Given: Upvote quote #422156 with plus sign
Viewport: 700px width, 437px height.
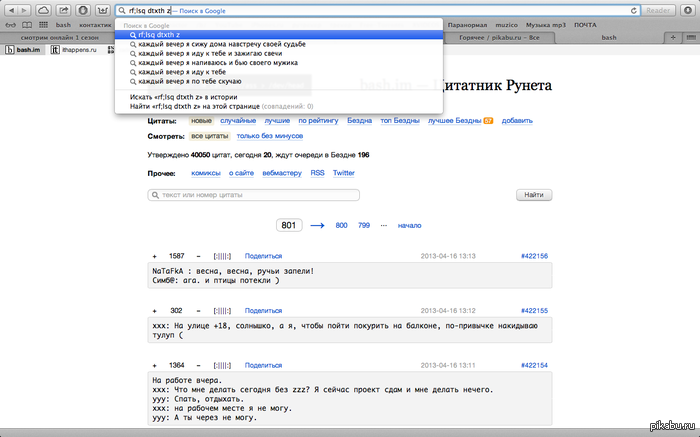Looking at the screenshot, I should [154, 256].
